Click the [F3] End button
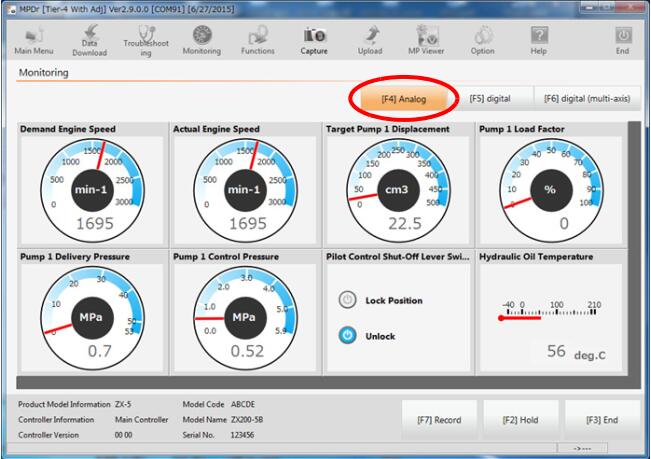The height and width of the screenshot is (459, 651). pyautogui.click(x=603, y=420)
